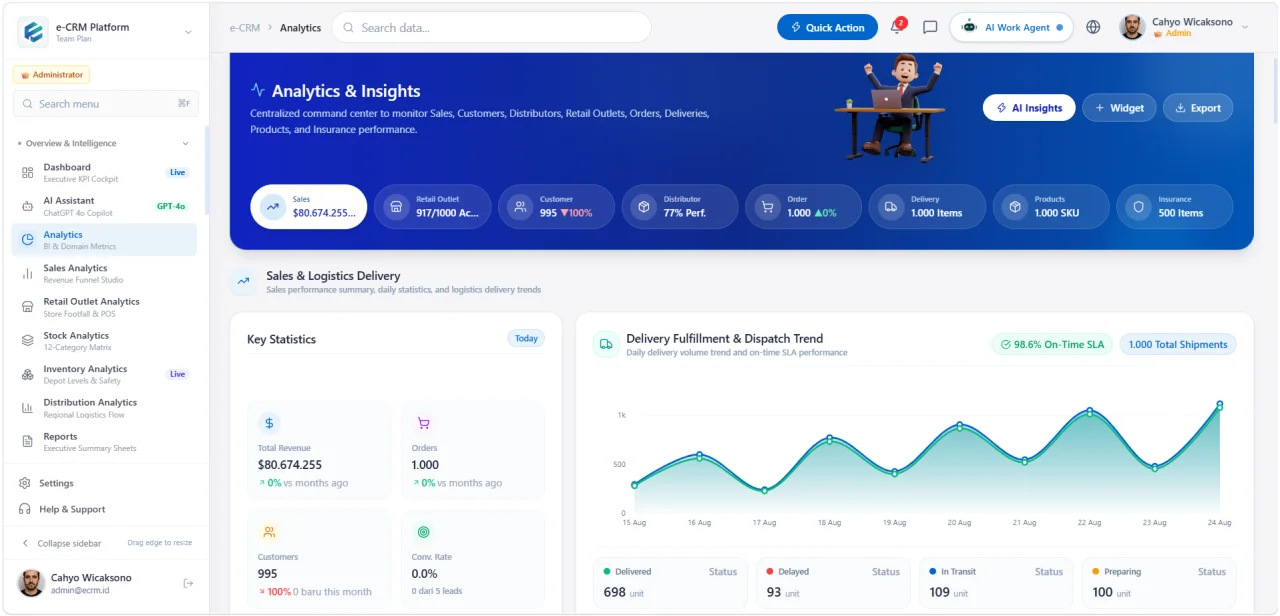The image size is (1280, 616).
Task: Open the Sales Analytics page
Action: pyautogui.click(x=104, y=274)
